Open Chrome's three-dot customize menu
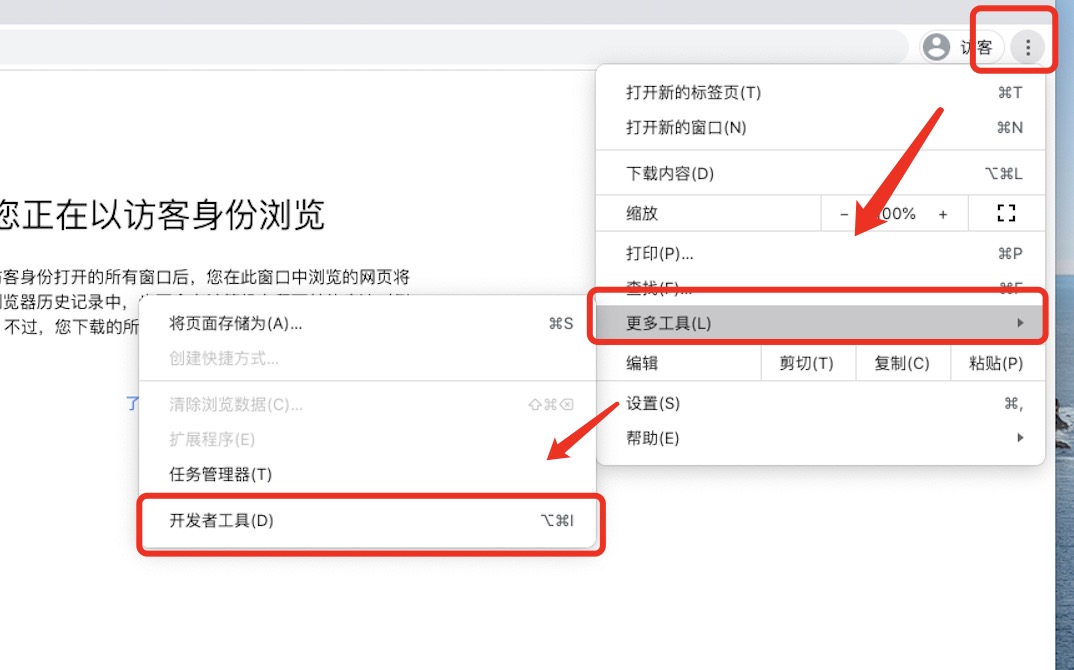This screenshot has width=1074, height=670. [1028, 46]
